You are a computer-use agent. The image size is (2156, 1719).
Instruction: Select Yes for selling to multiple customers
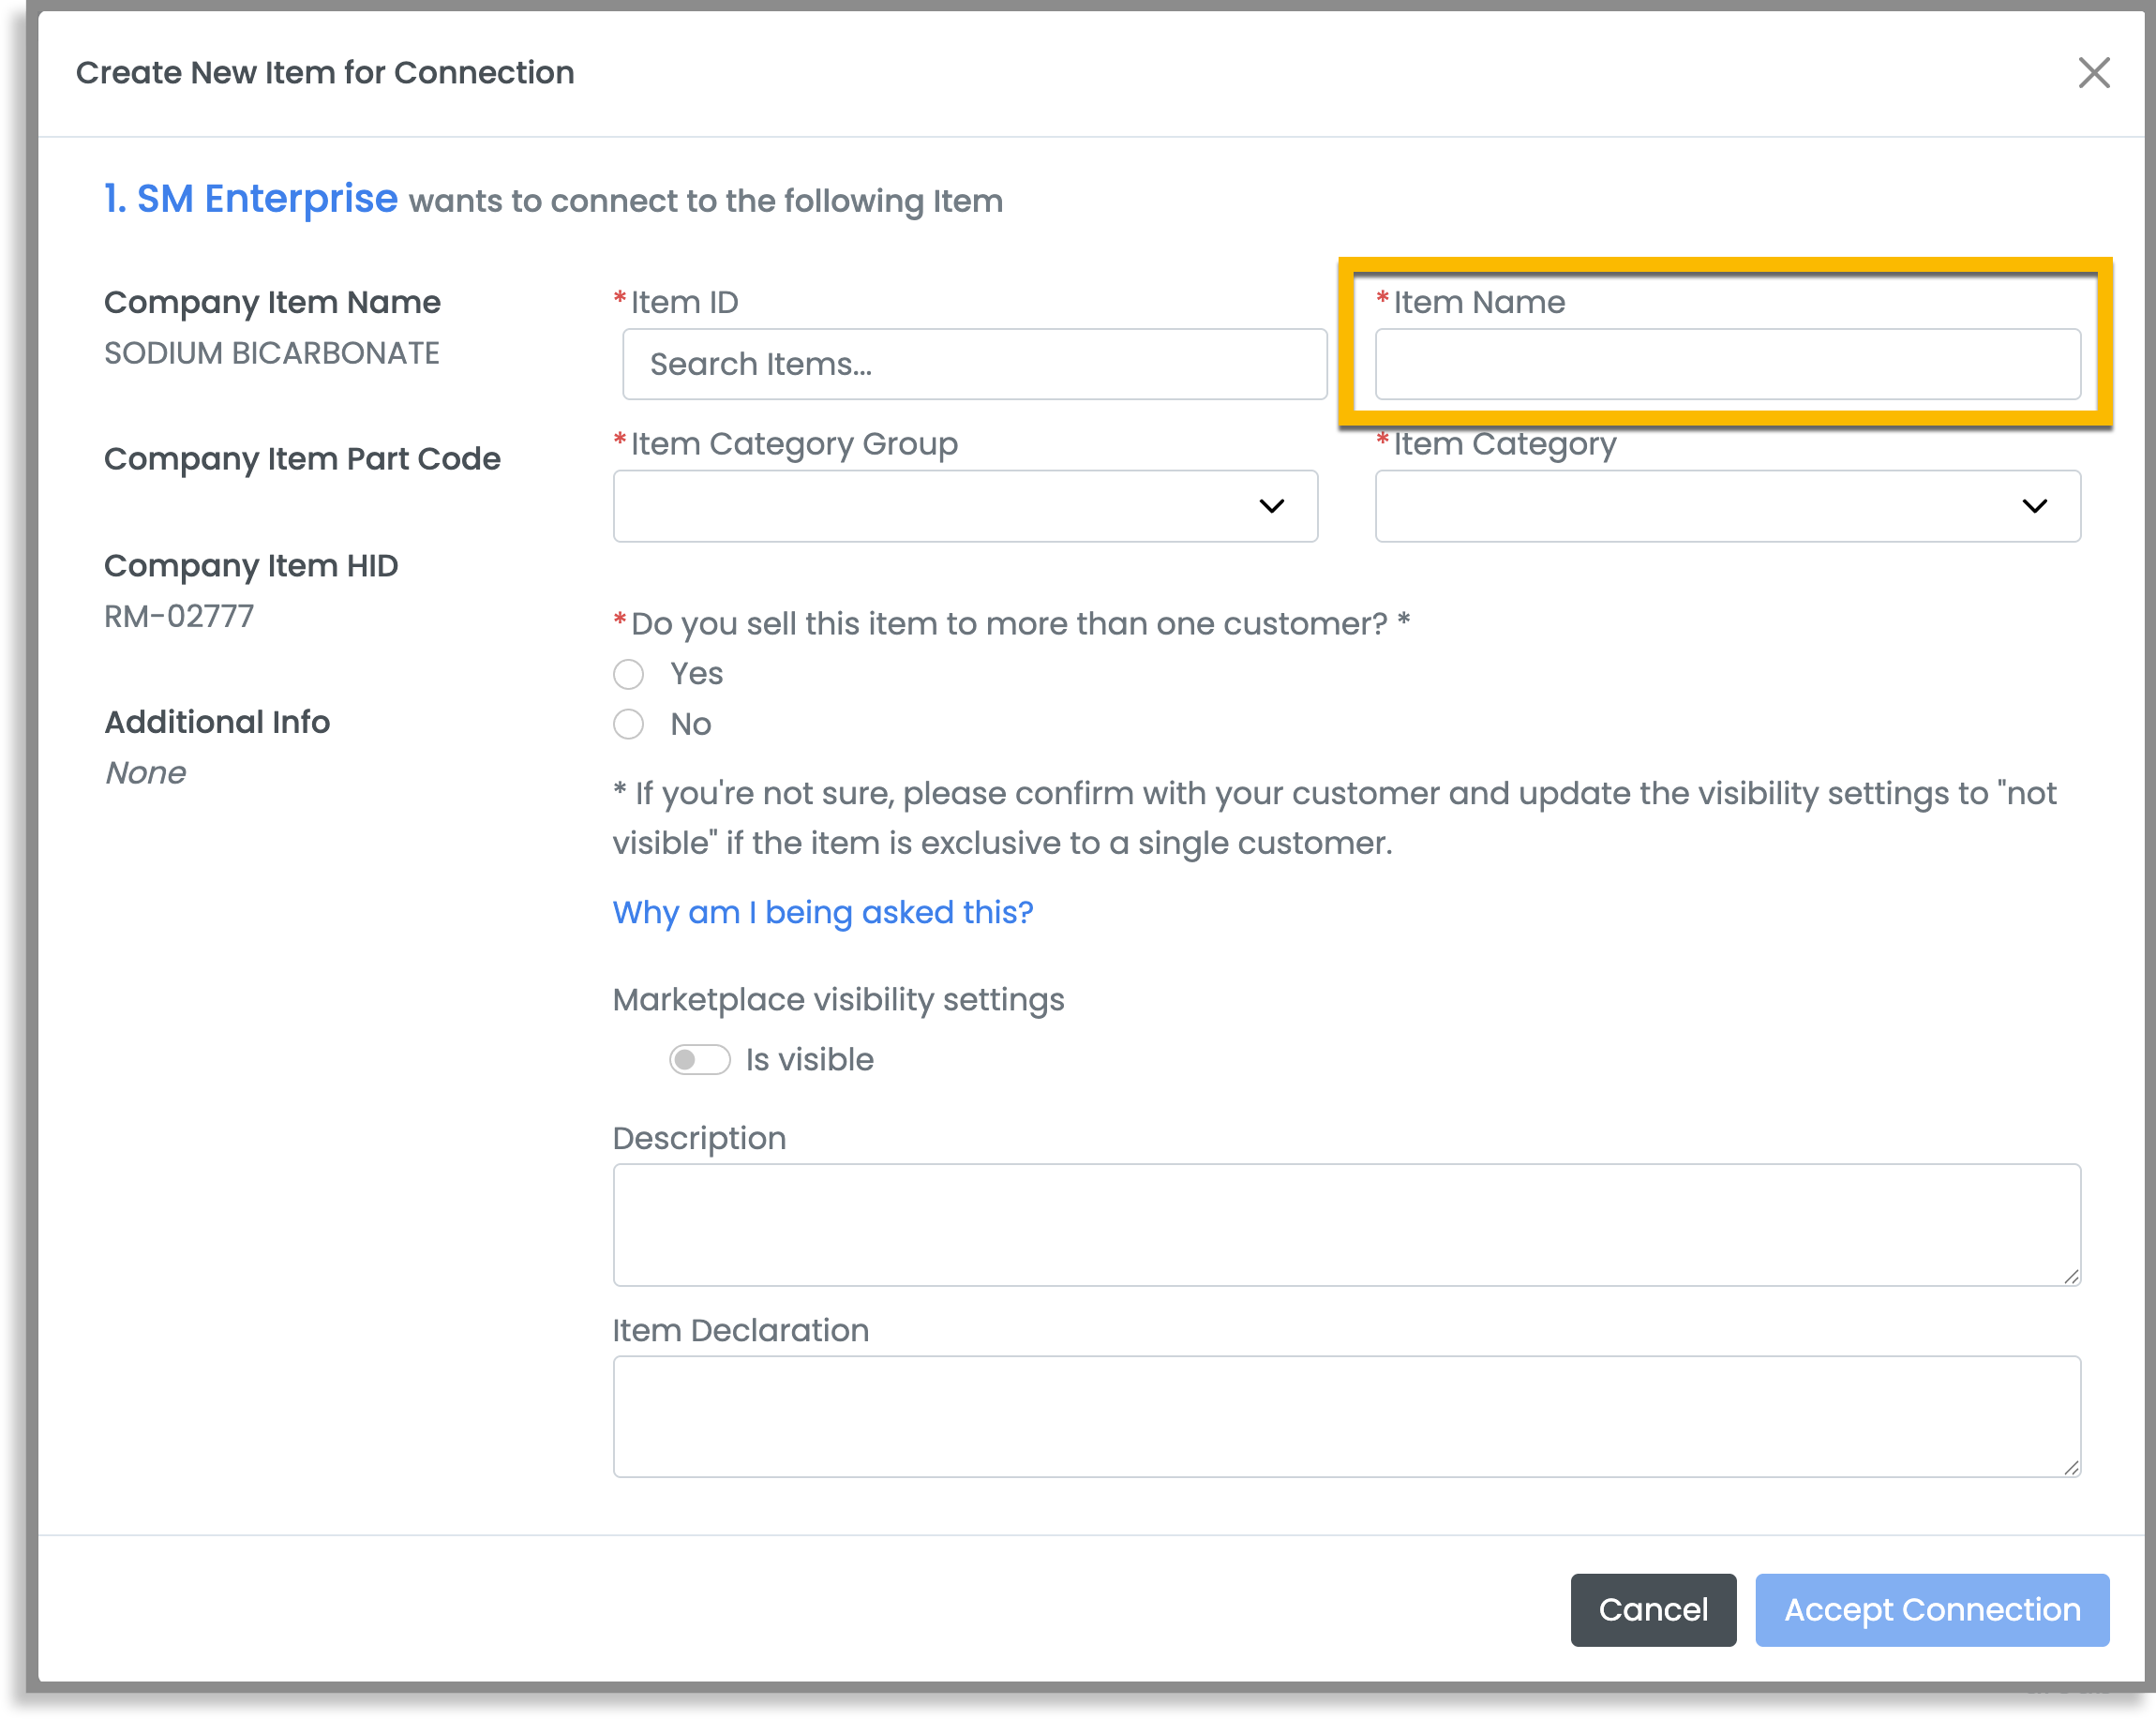pyautogui.click(x=628, y=674)
